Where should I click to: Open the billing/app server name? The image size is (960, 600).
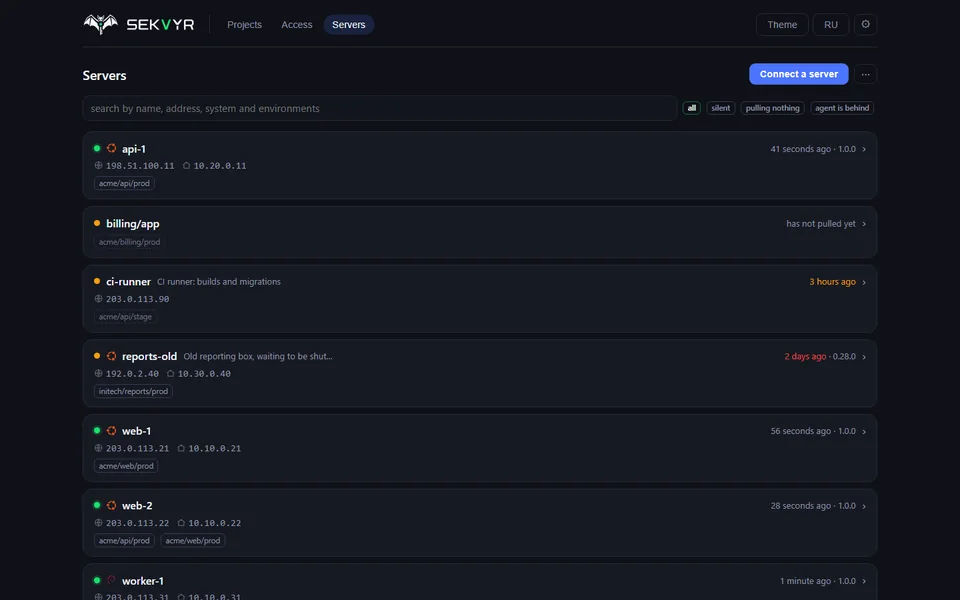133,223
